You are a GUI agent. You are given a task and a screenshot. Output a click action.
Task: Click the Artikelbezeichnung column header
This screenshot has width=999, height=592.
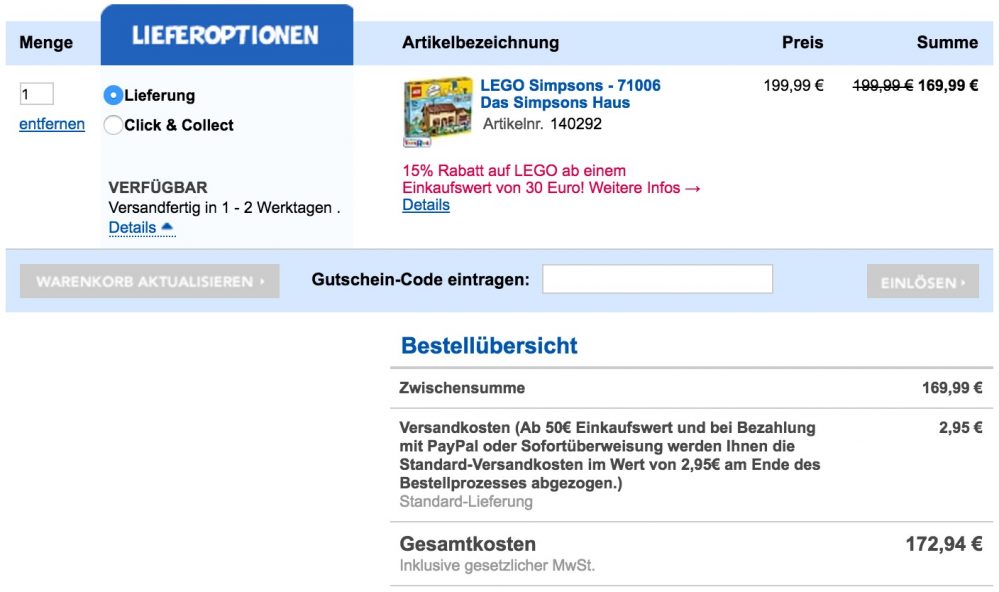tap(480, 42)
